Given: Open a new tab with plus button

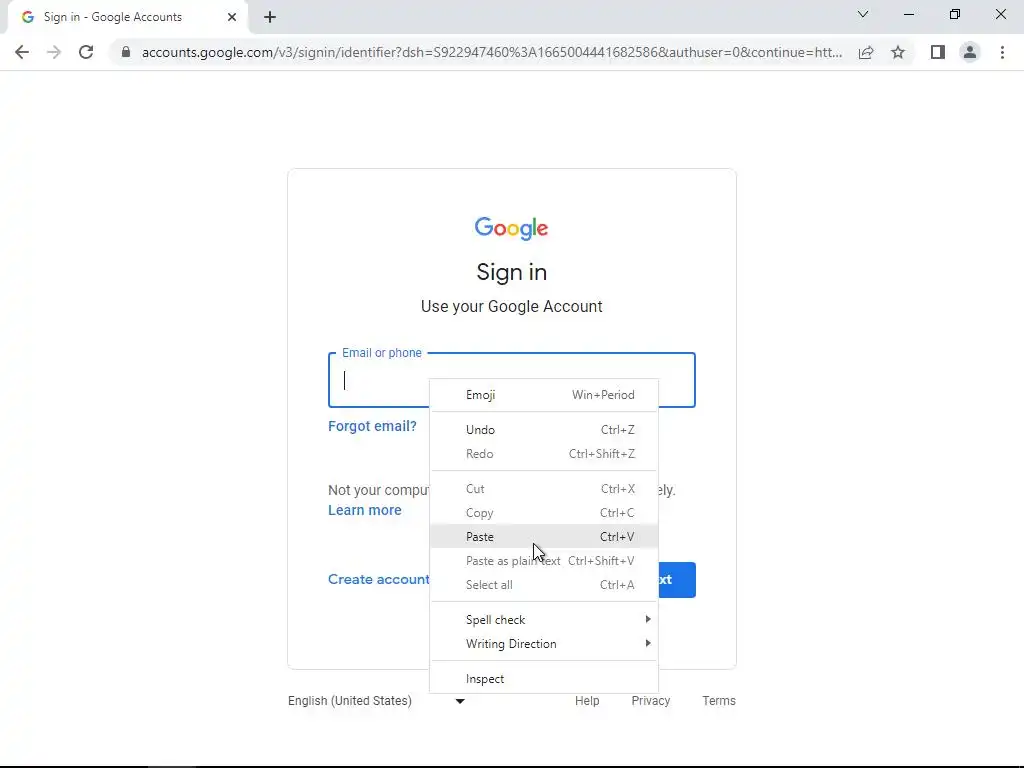Looking at the screenshot, I should 270,17.
